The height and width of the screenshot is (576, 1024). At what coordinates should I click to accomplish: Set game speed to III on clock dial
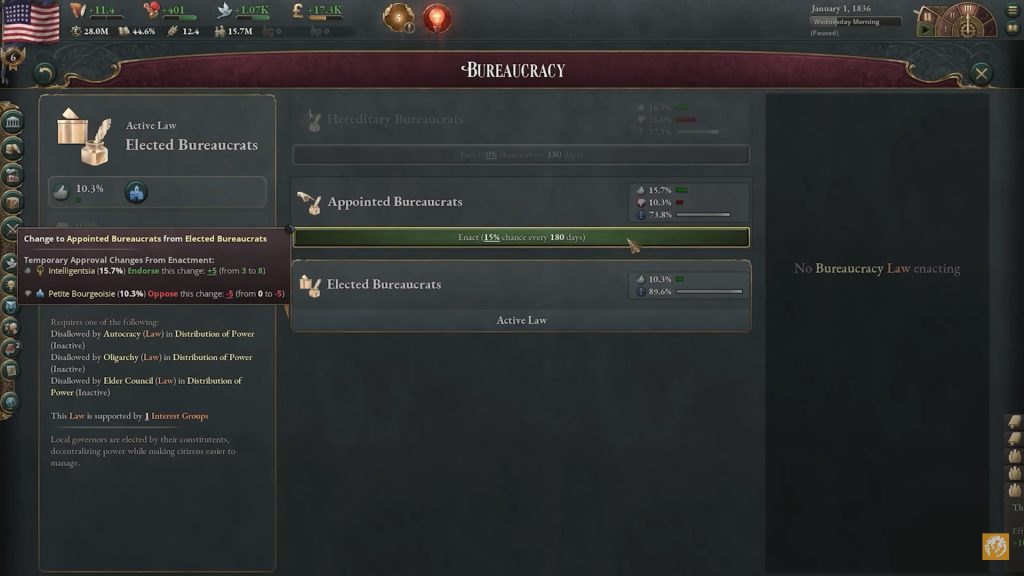tap(967, 9)
